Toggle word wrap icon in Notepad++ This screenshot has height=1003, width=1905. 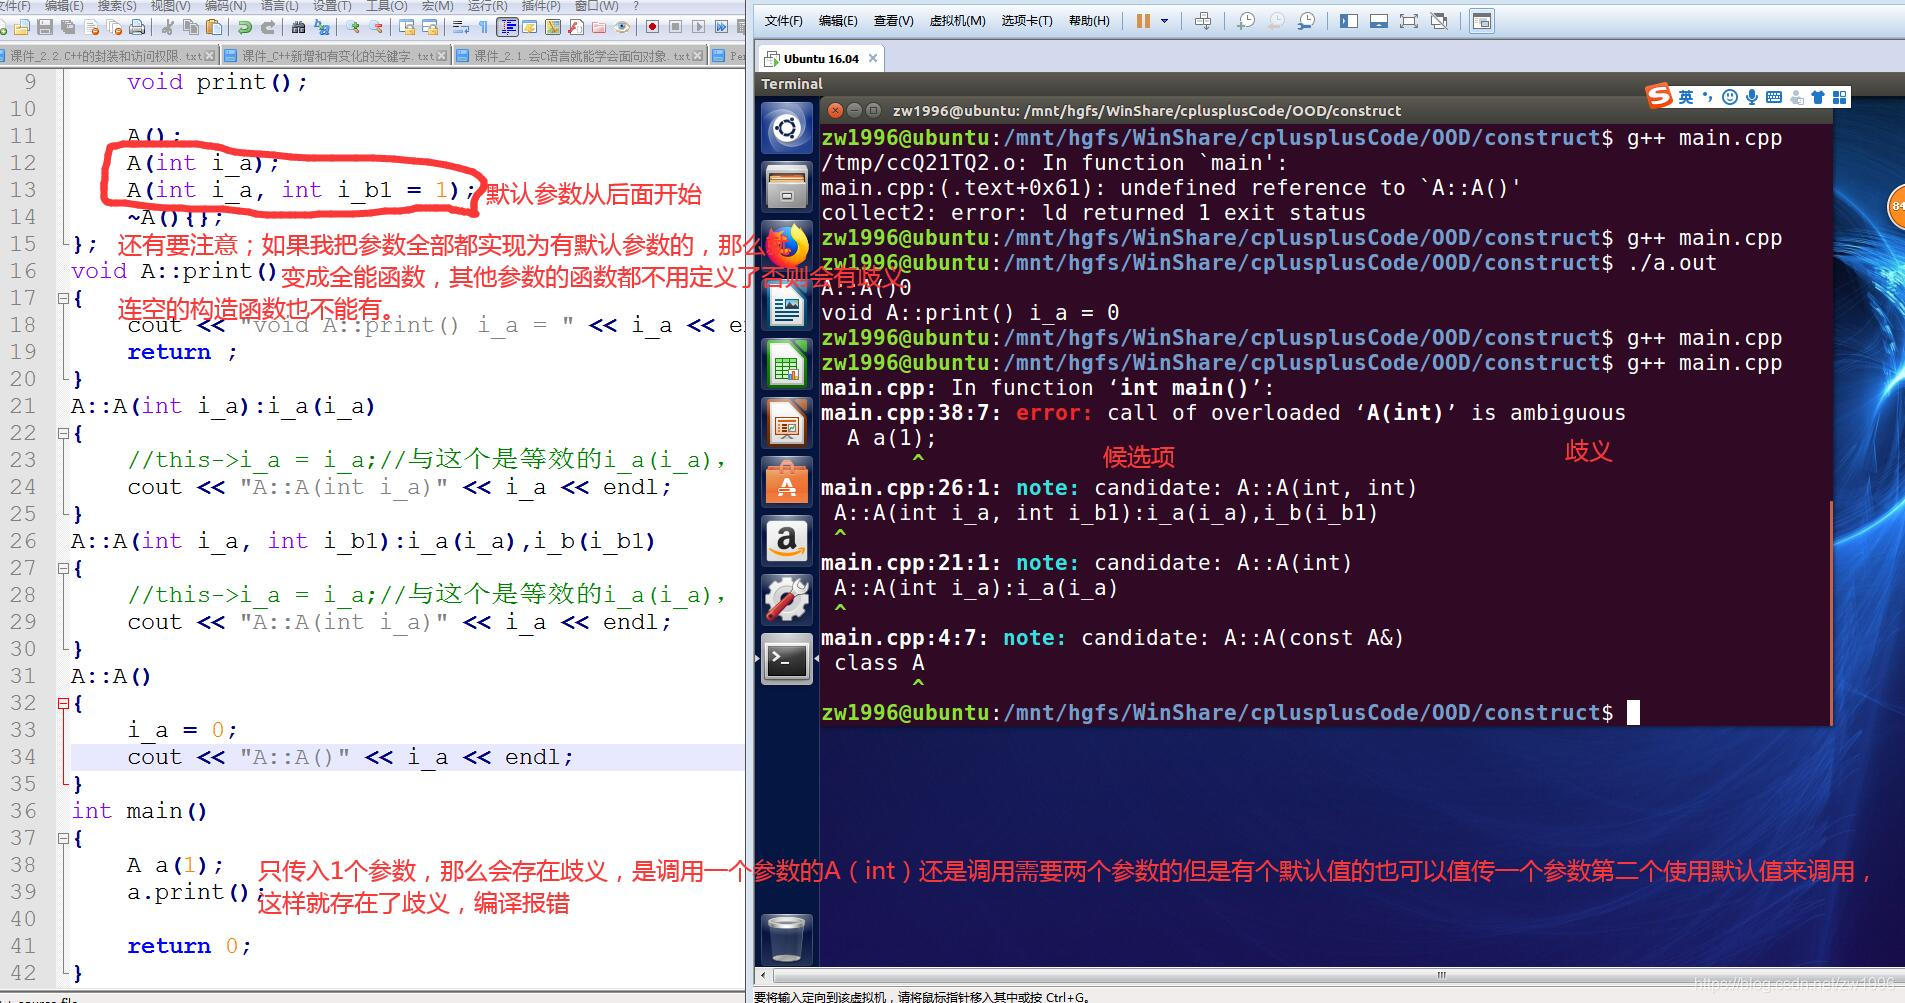(460, 27)
